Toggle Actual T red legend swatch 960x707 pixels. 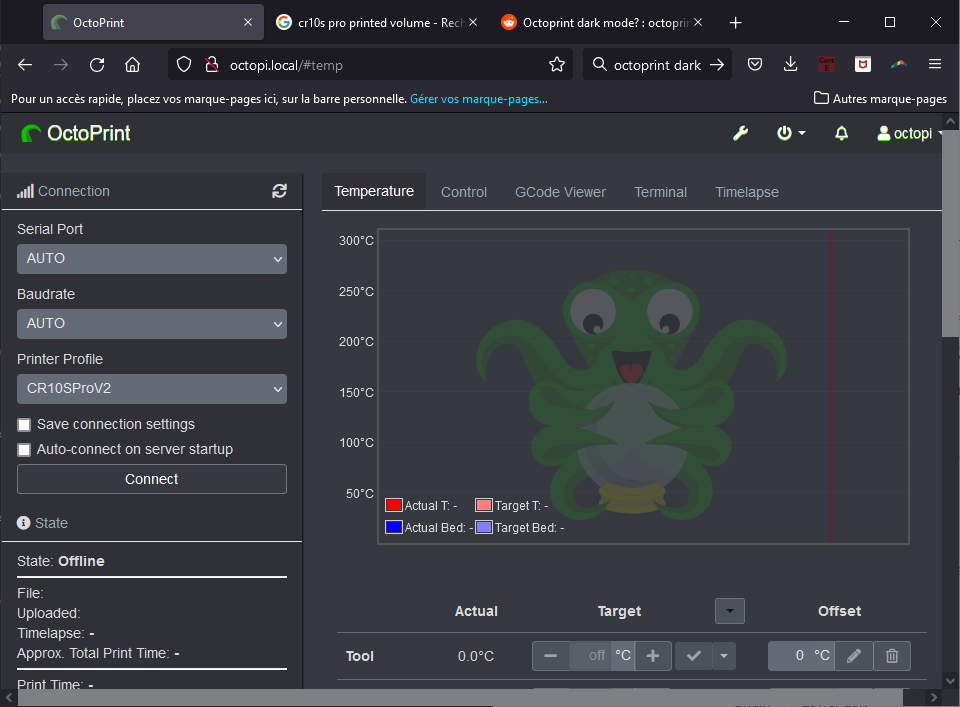click(x=394, y=505)
